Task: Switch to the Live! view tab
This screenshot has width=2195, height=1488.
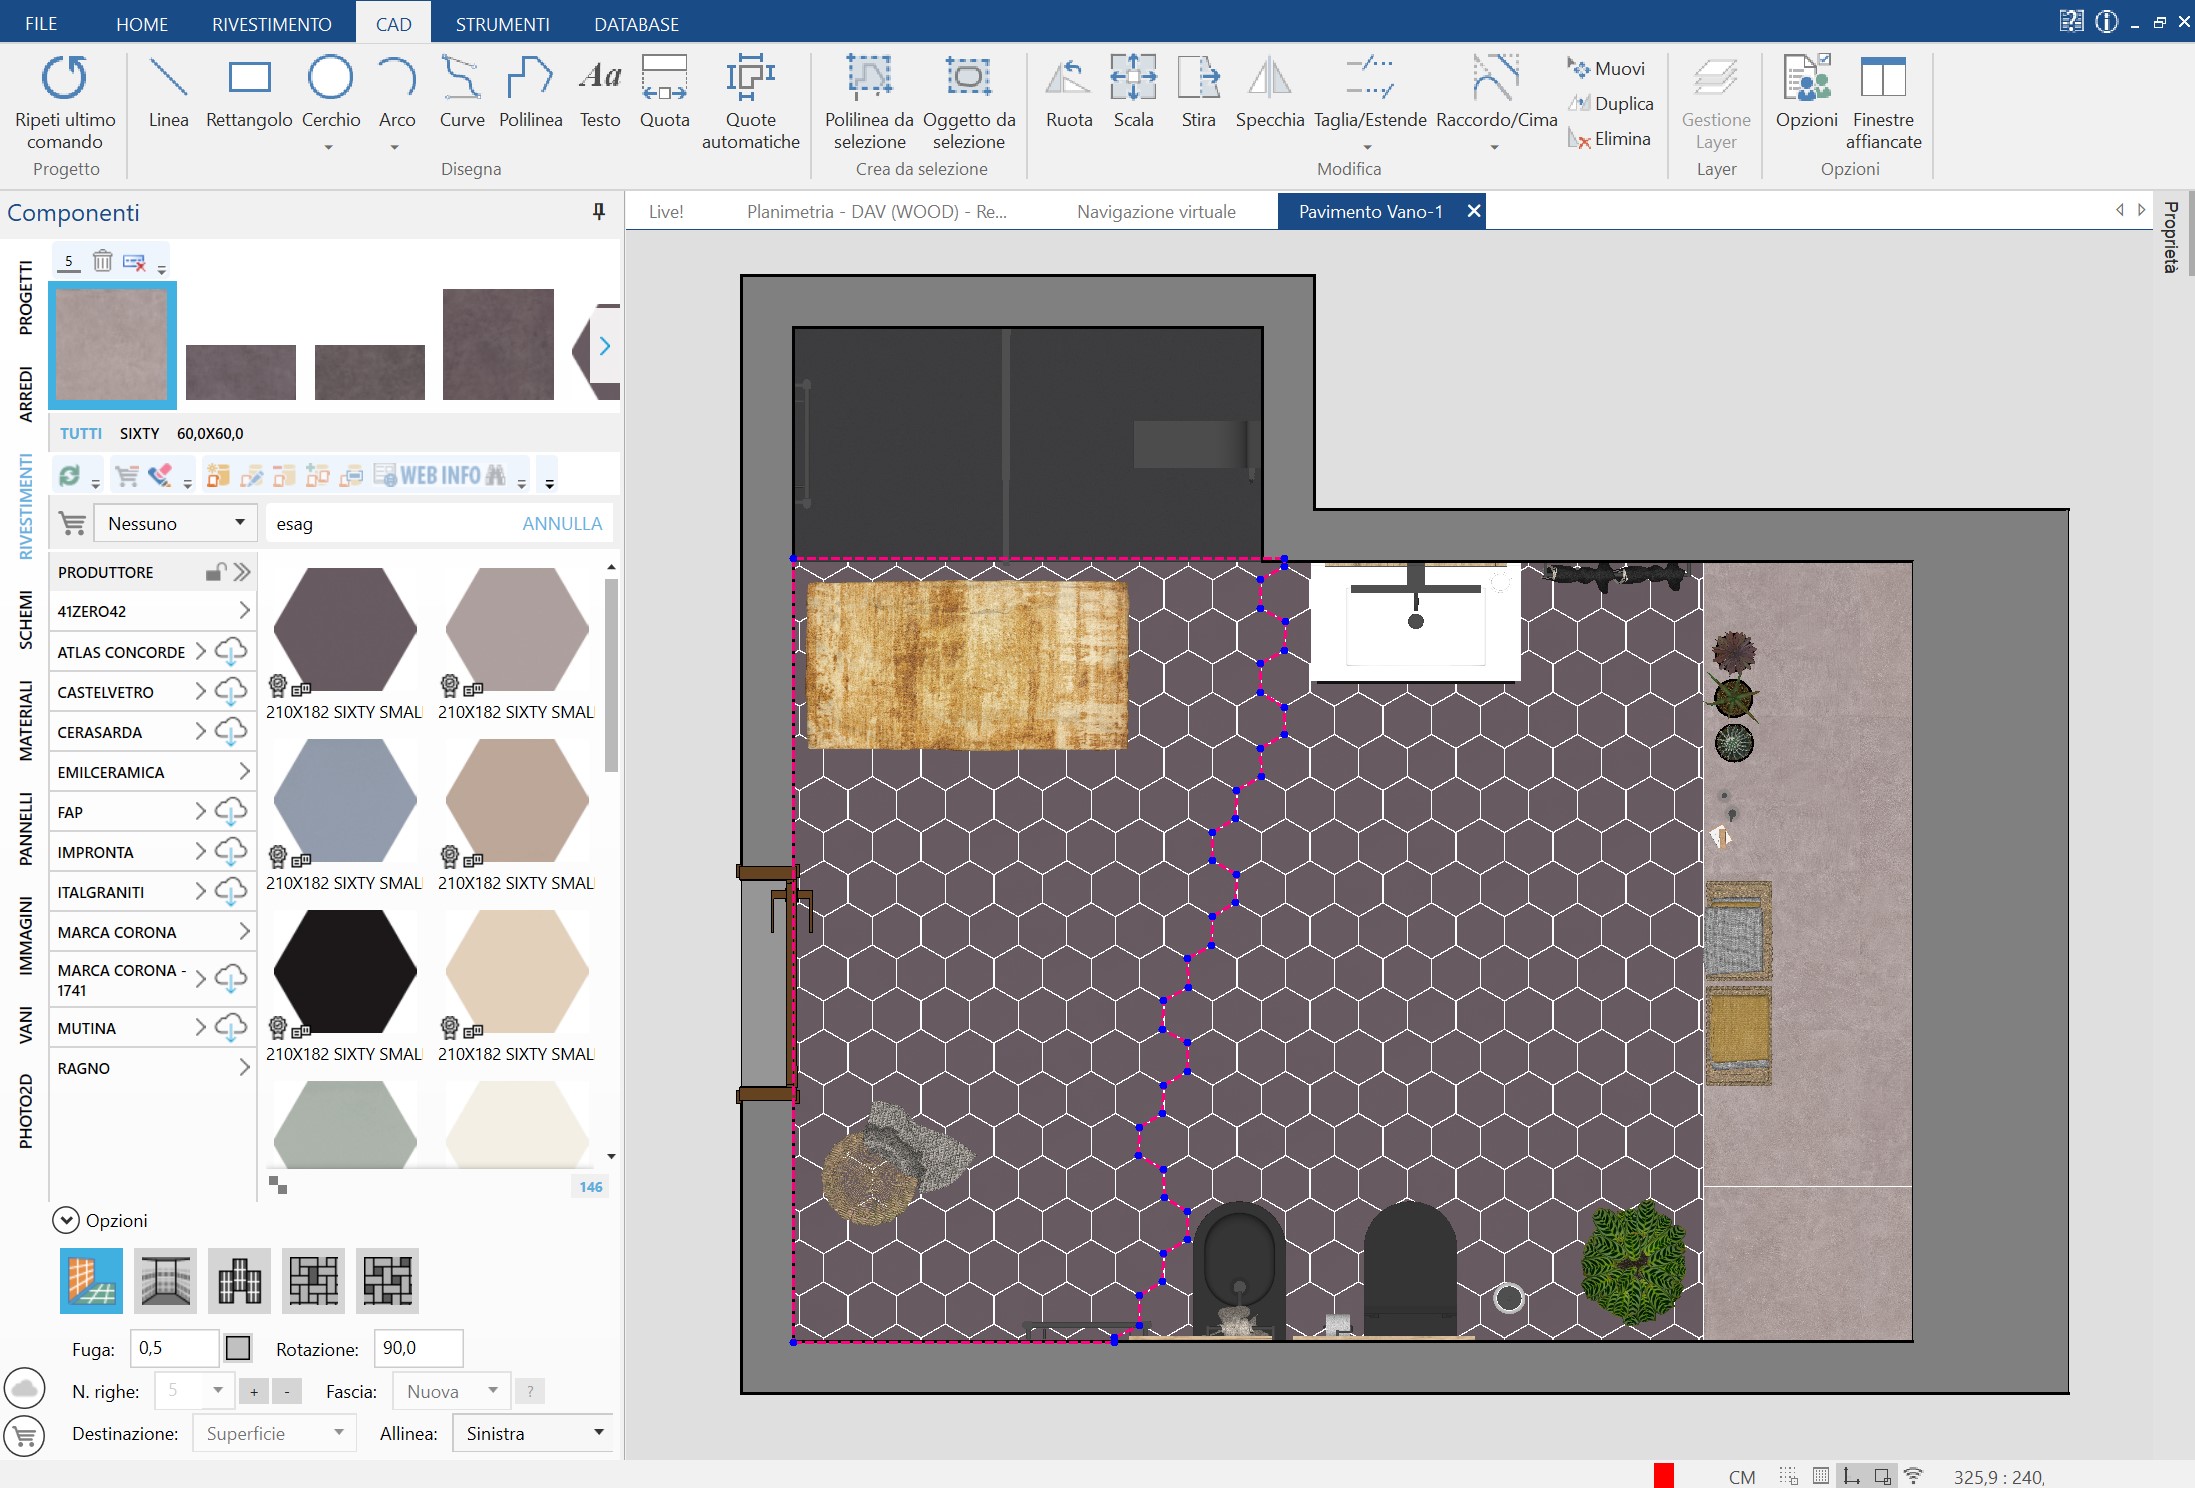Action: coord(666,212)
